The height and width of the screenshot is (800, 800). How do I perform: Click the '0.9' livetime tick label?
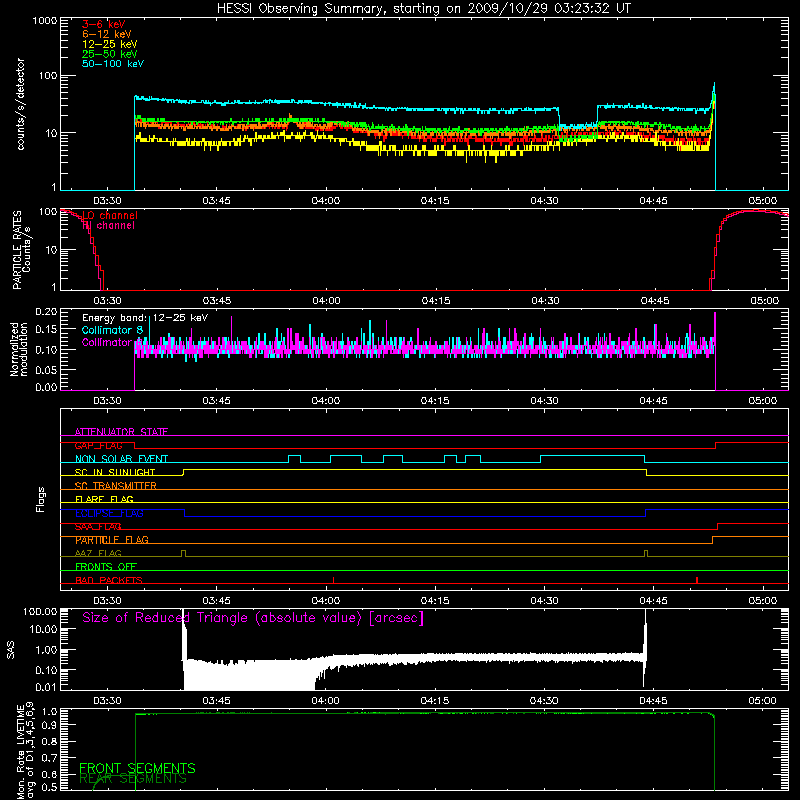coord(50,724)
